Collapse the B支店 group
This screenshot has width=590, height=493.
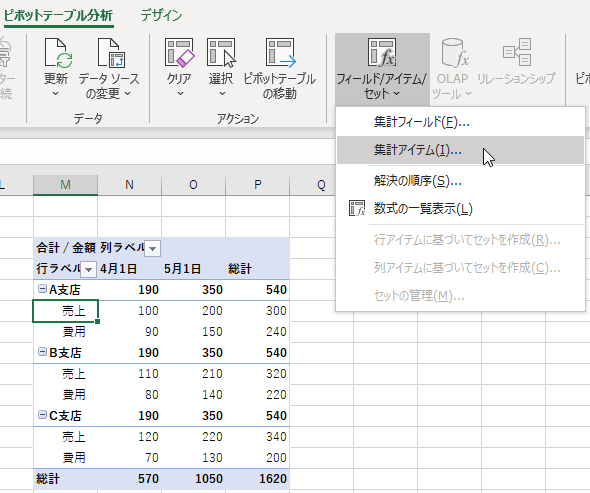43,352
